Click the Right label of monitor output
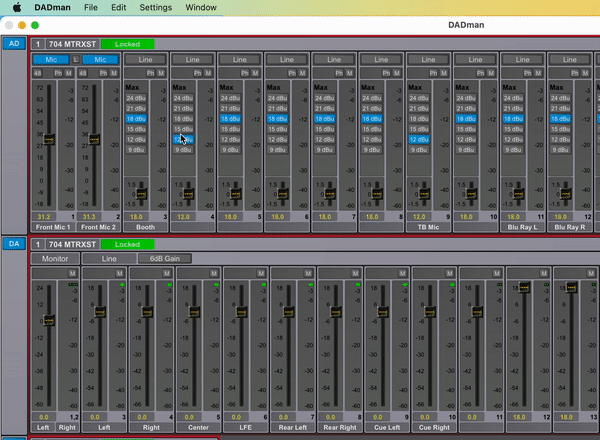 [x=67, y=427]
